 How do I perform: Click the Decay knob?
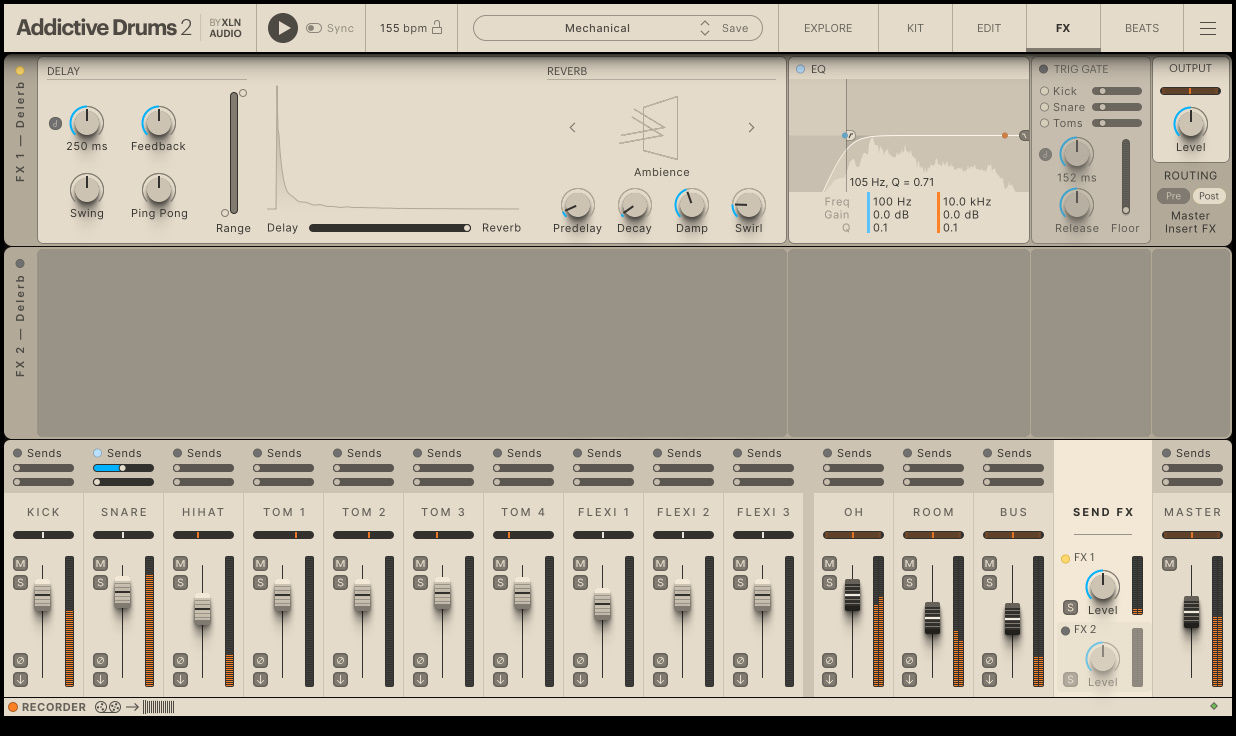coord(634,205)
